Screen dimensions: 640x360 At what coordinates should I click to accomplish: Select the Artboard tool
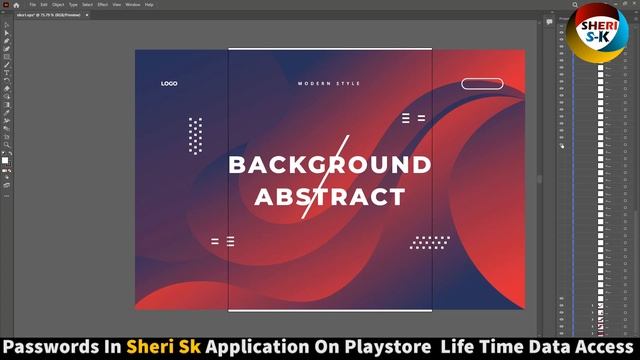6,137
